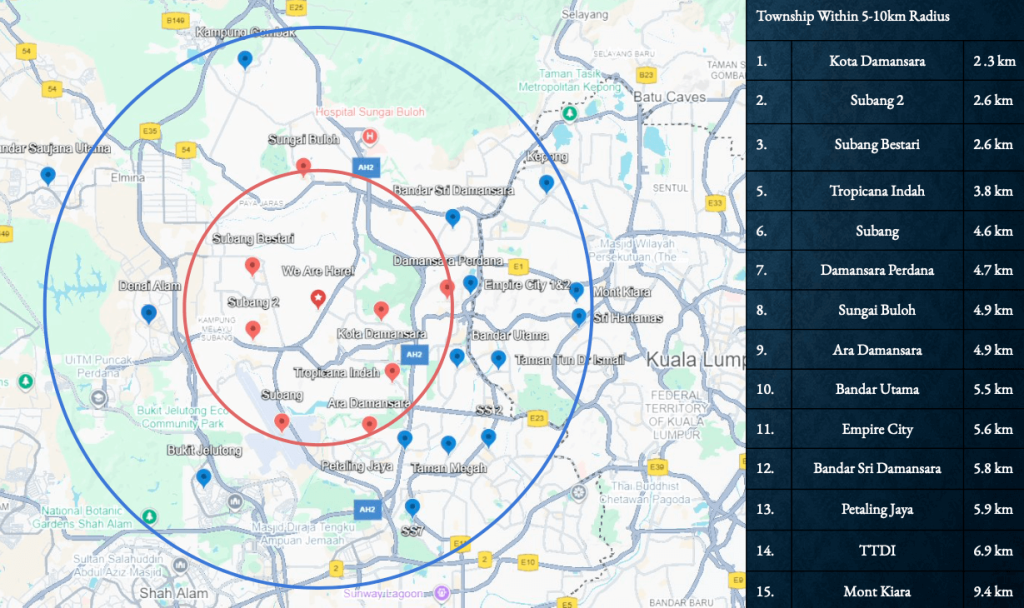Click the purple Sunway Lagoon icon
The image size is (1024, 608).
(x=442, y=593)
